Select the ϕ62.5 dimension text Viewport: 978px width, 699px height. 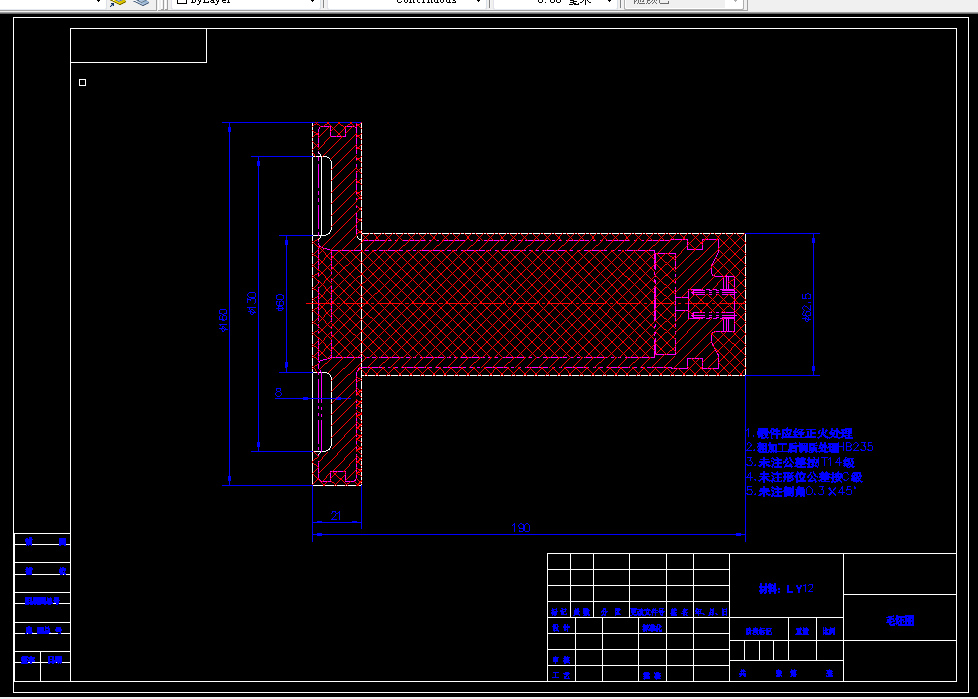point(806,307)
